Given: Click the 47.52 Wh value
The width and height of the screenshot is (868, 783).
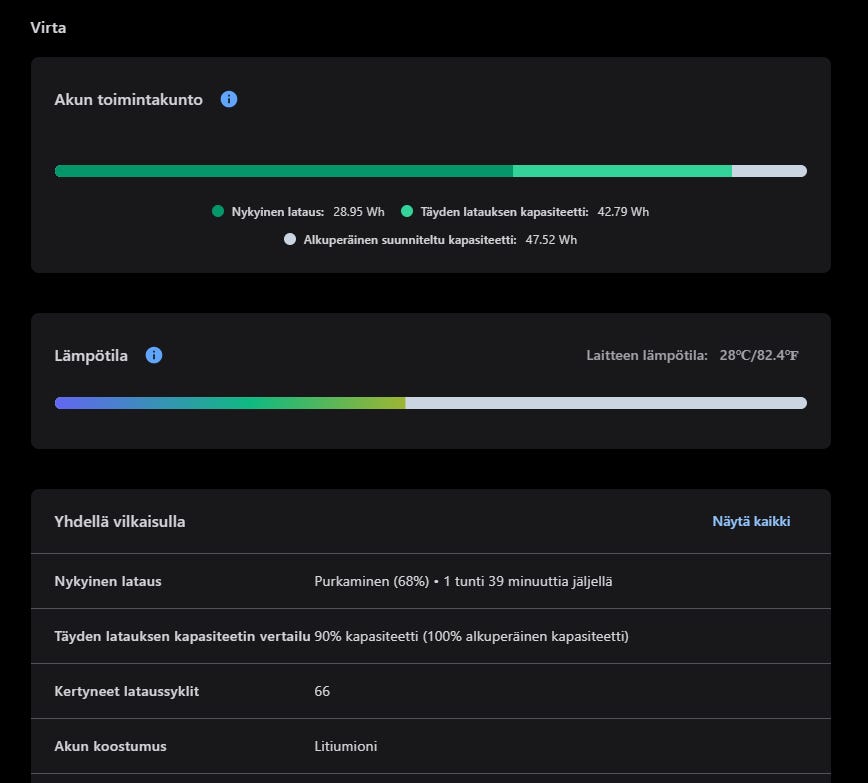Looking at the screenshot, I should (551, 240).
